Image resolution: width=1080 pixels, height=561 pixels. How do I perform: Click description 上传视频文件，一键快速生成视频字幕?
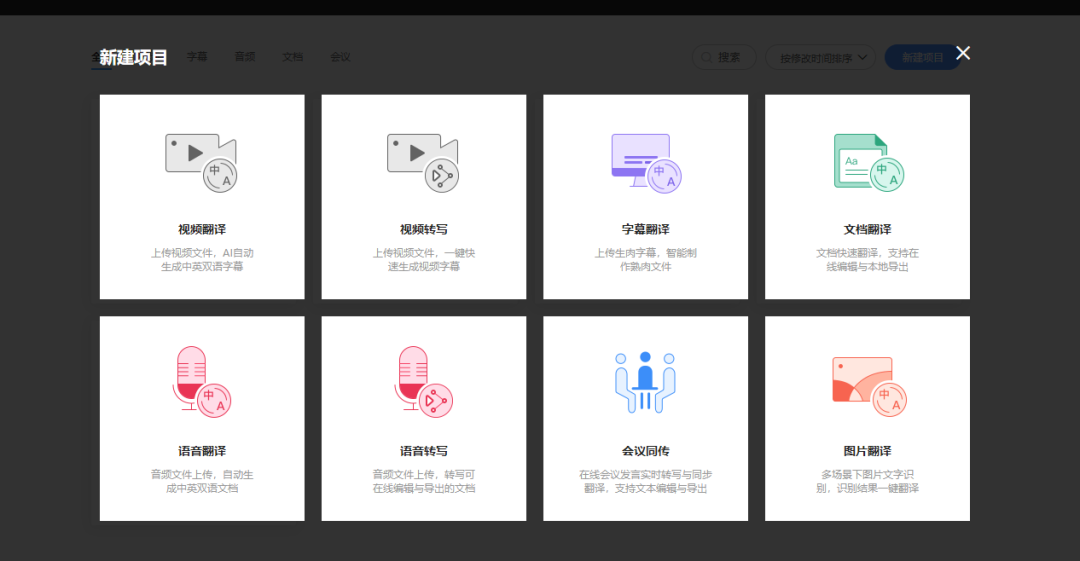[x=424, y=260]
